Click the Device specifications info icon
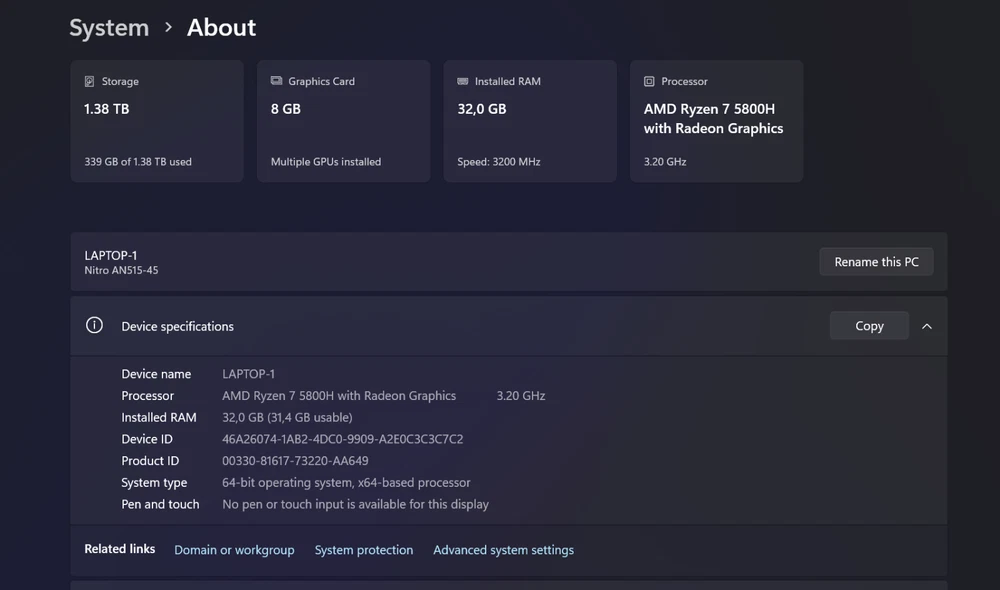1000x590 pixels. (x=94, y=326)
